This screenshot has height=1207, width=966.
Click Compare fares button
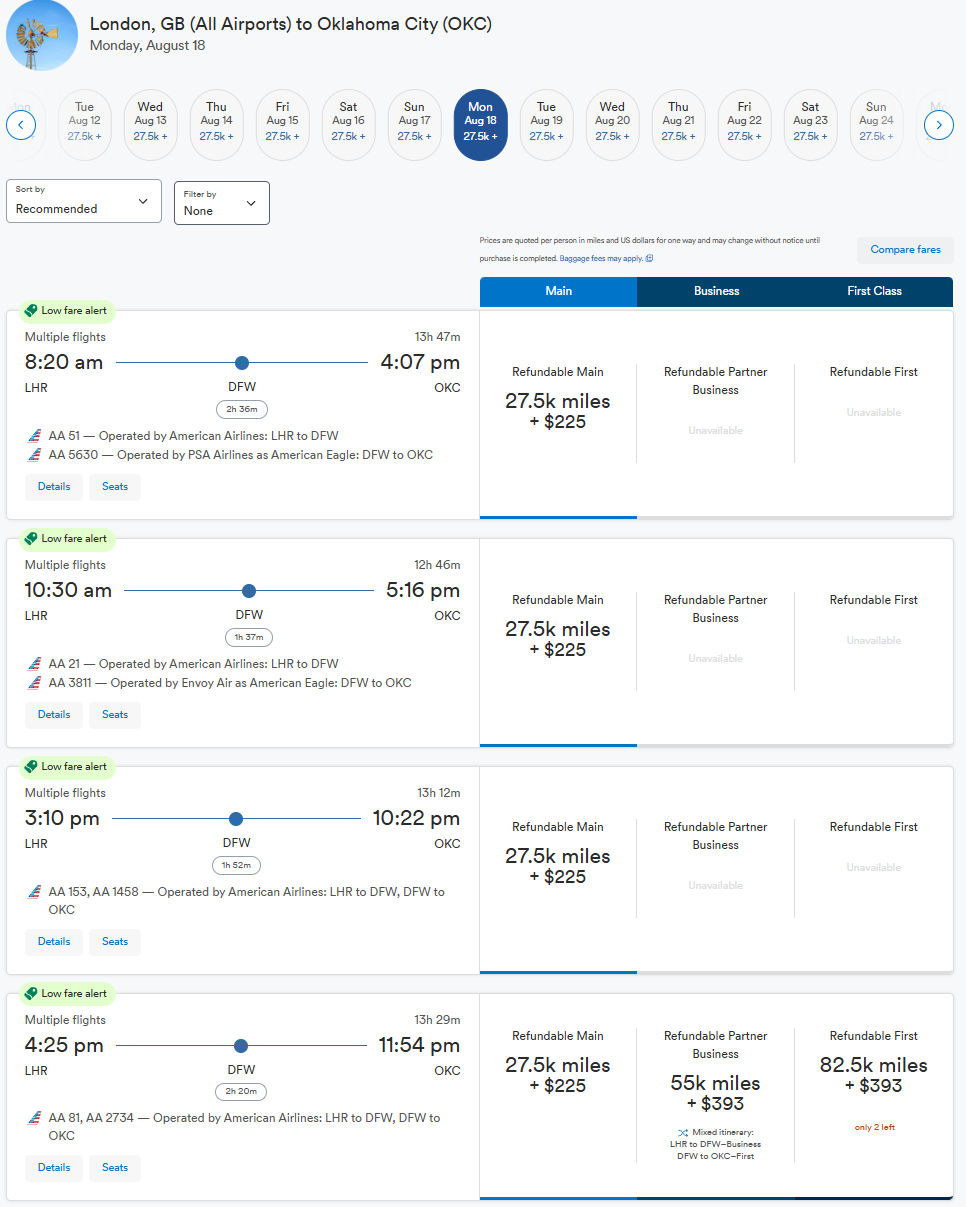click(905, 250)
